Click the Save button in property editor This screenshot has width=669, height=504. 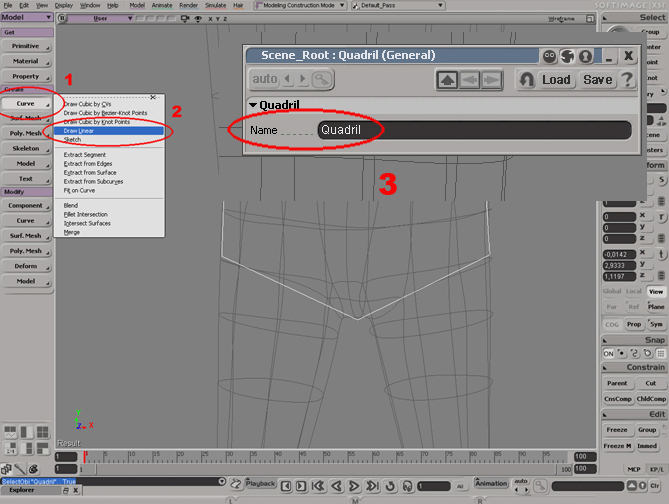coord(597,80)
